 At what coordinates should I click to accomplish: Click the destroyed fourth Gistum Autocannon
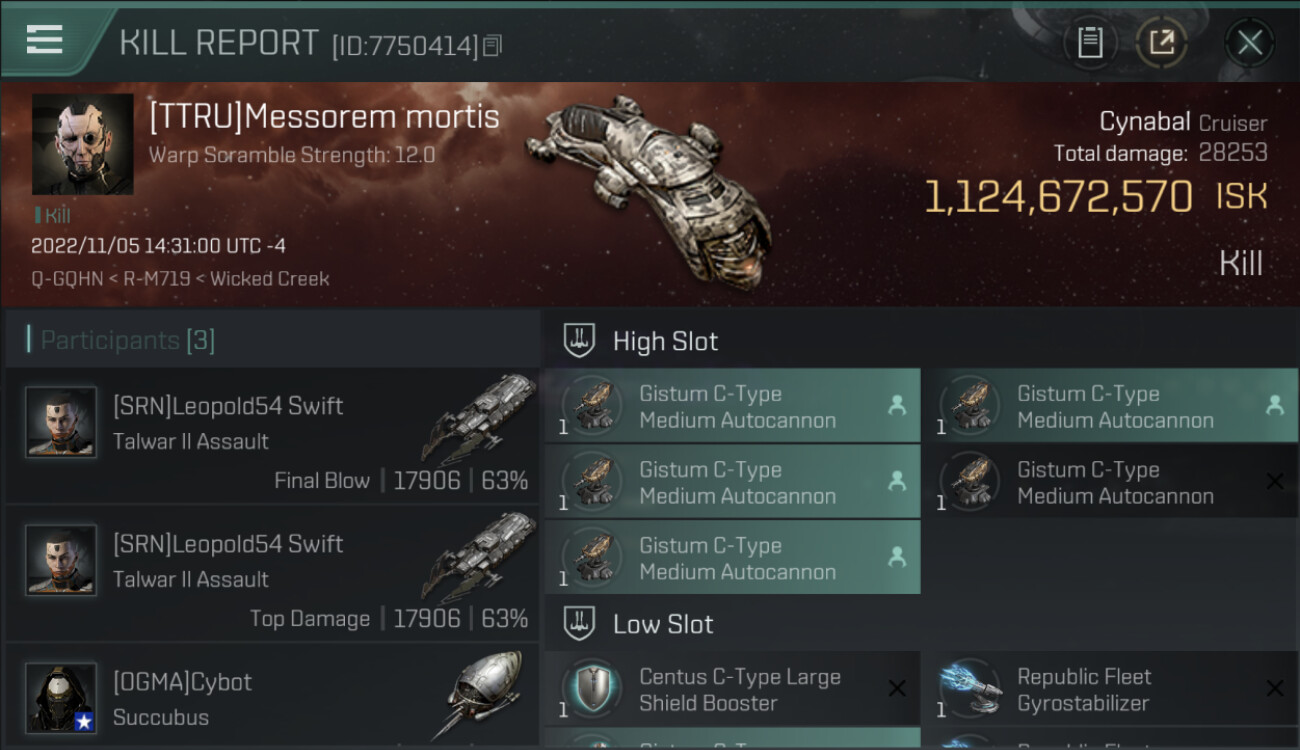point(1110,482)
